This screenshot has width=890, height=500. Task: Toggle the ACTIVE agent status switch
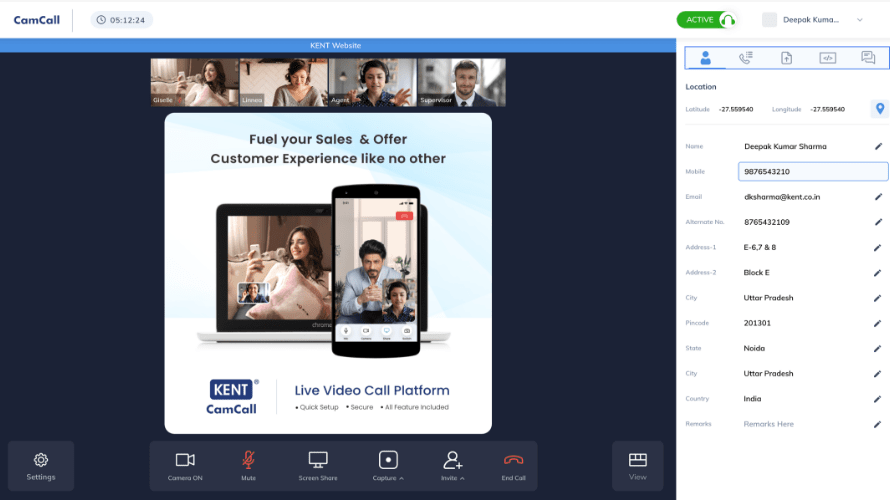[707, 20]
